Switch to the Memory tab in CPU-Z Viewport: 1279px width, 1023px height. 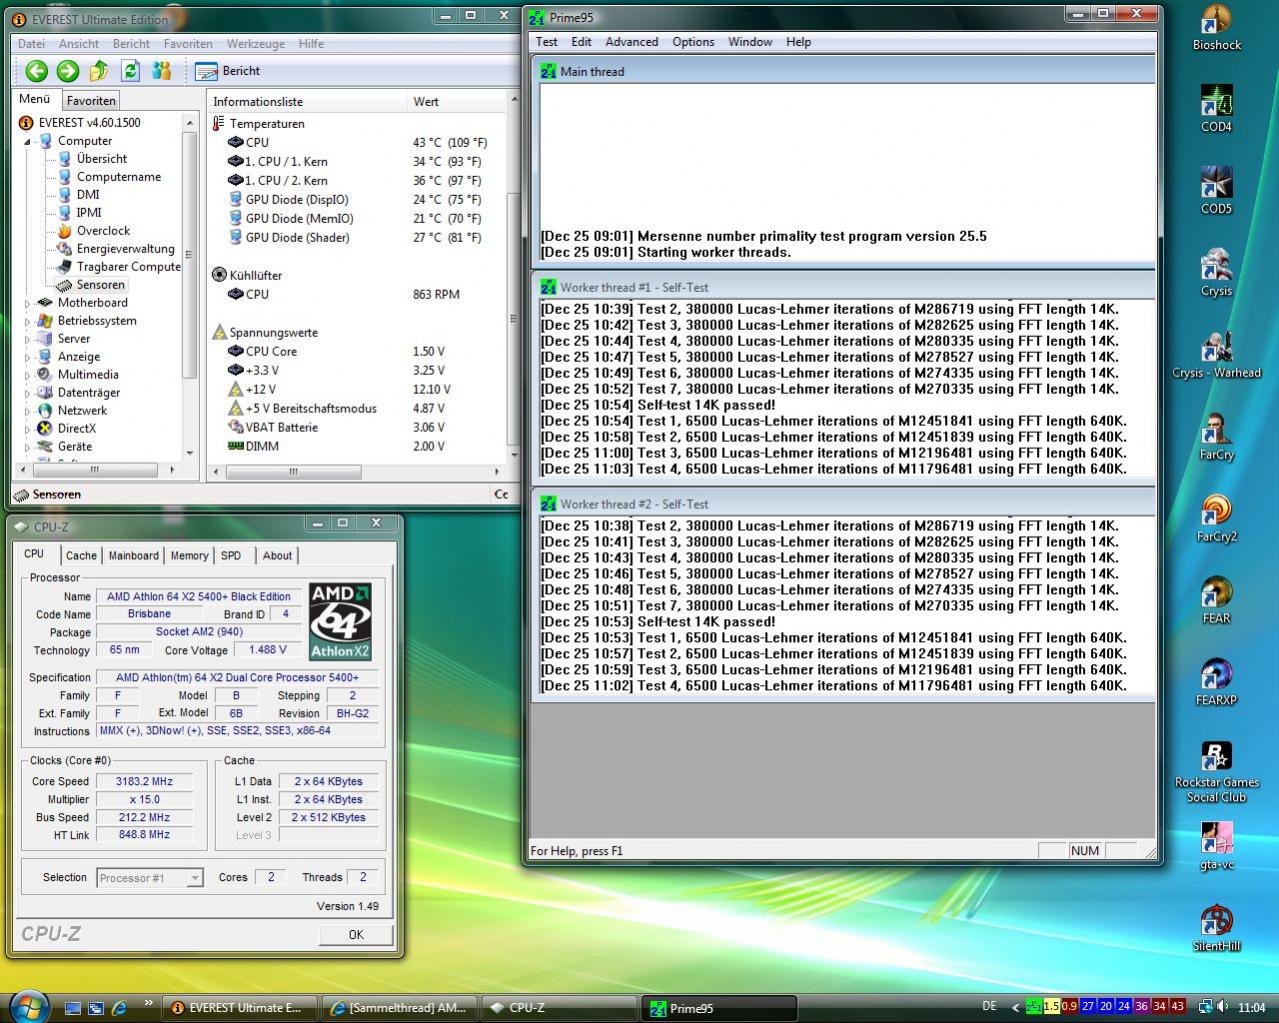(189, 556)
